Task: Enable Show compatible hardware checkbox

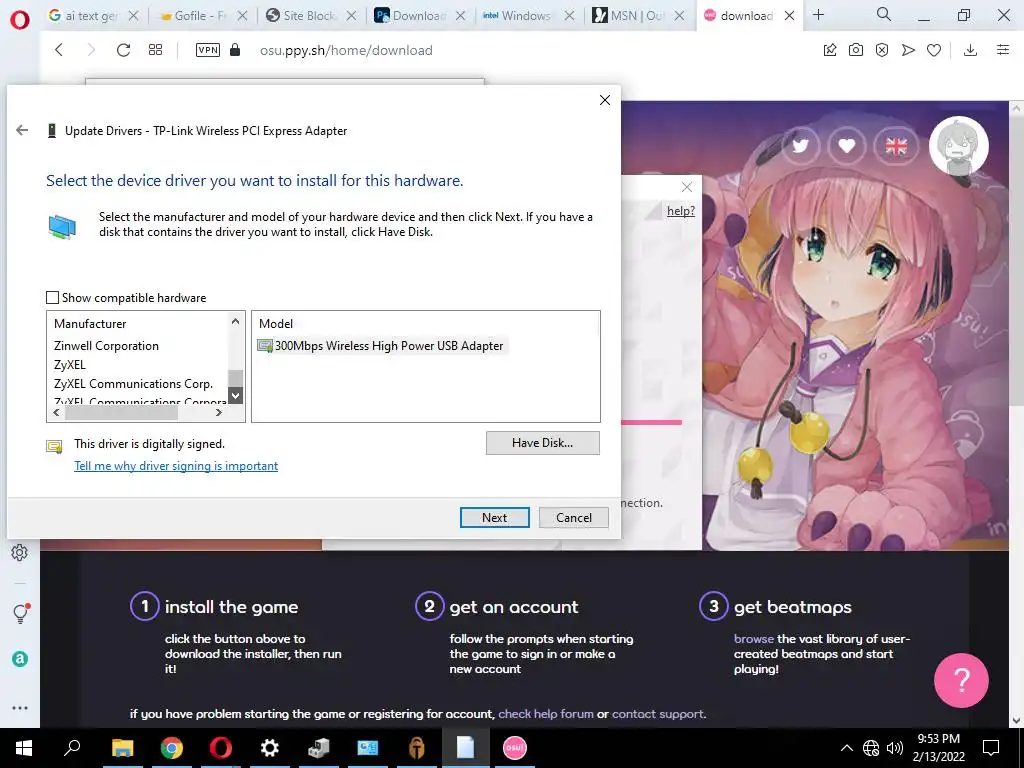Action: pyautogui.click(x=53, y=298)
